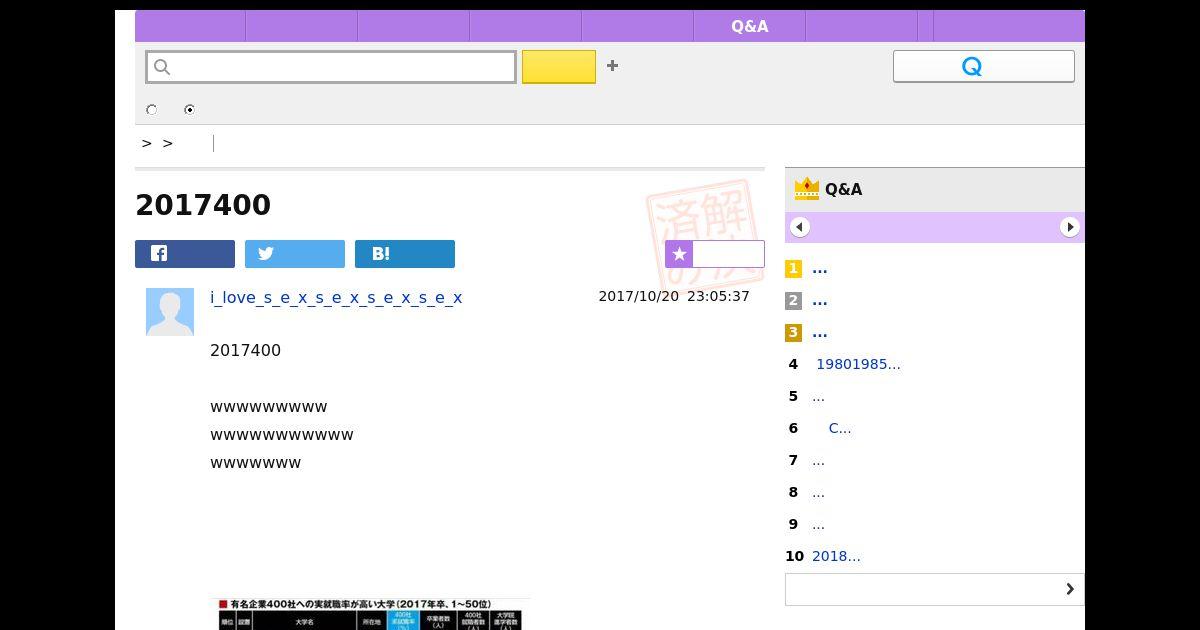The image size is (1200, 630).
Task: Open the rank 1 ranking link
Action: click(820, 269)
